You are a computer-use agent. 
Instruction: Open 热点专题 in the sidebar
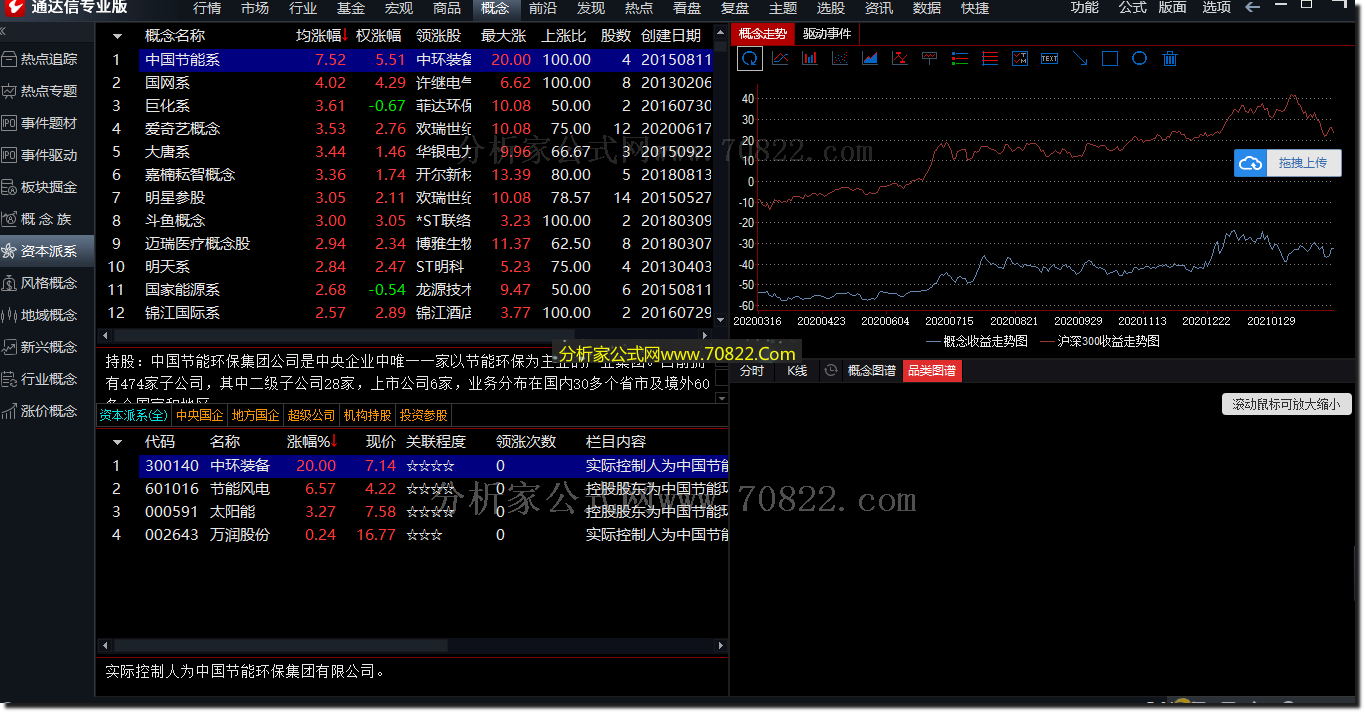tap(48, 91)
